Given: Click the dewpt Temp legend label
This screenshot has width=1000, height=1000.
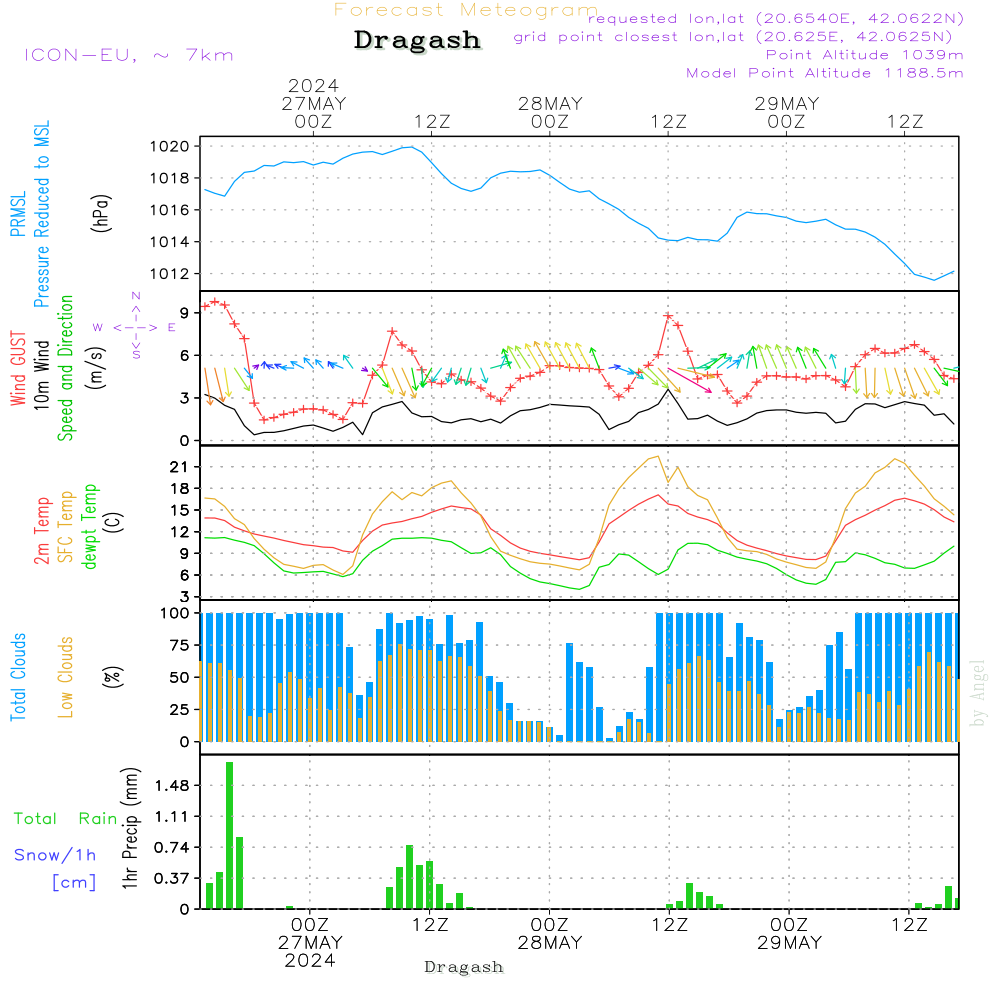Looking at the screenshot, I should point(90,526).
